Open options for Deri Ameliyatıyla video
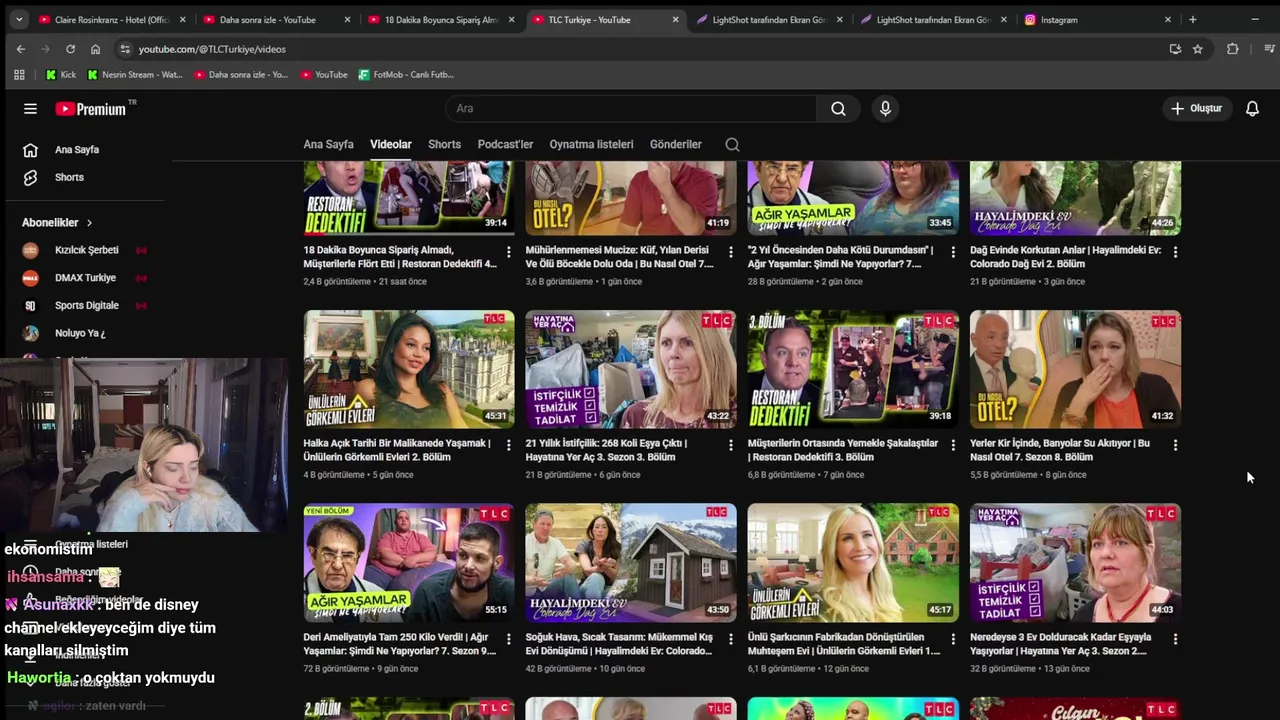 508,638
